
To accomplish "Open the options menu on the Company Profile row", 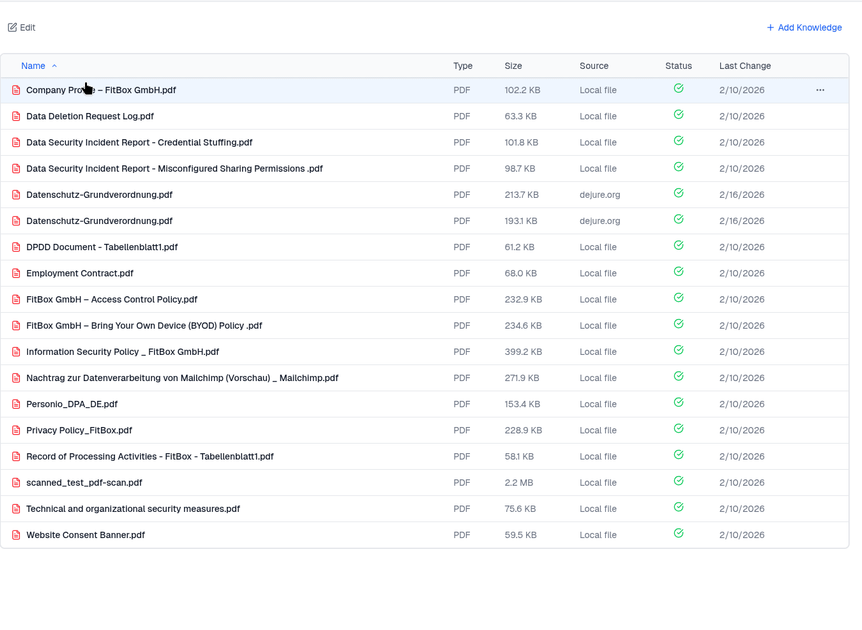I will click(820, 89).
